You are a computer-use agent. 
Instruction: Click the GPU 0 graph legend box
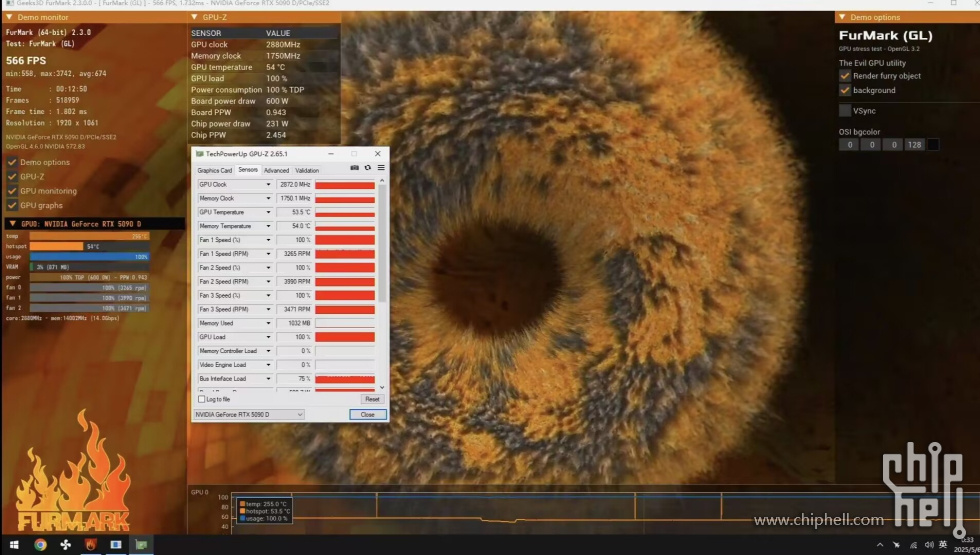coord(263,511)
